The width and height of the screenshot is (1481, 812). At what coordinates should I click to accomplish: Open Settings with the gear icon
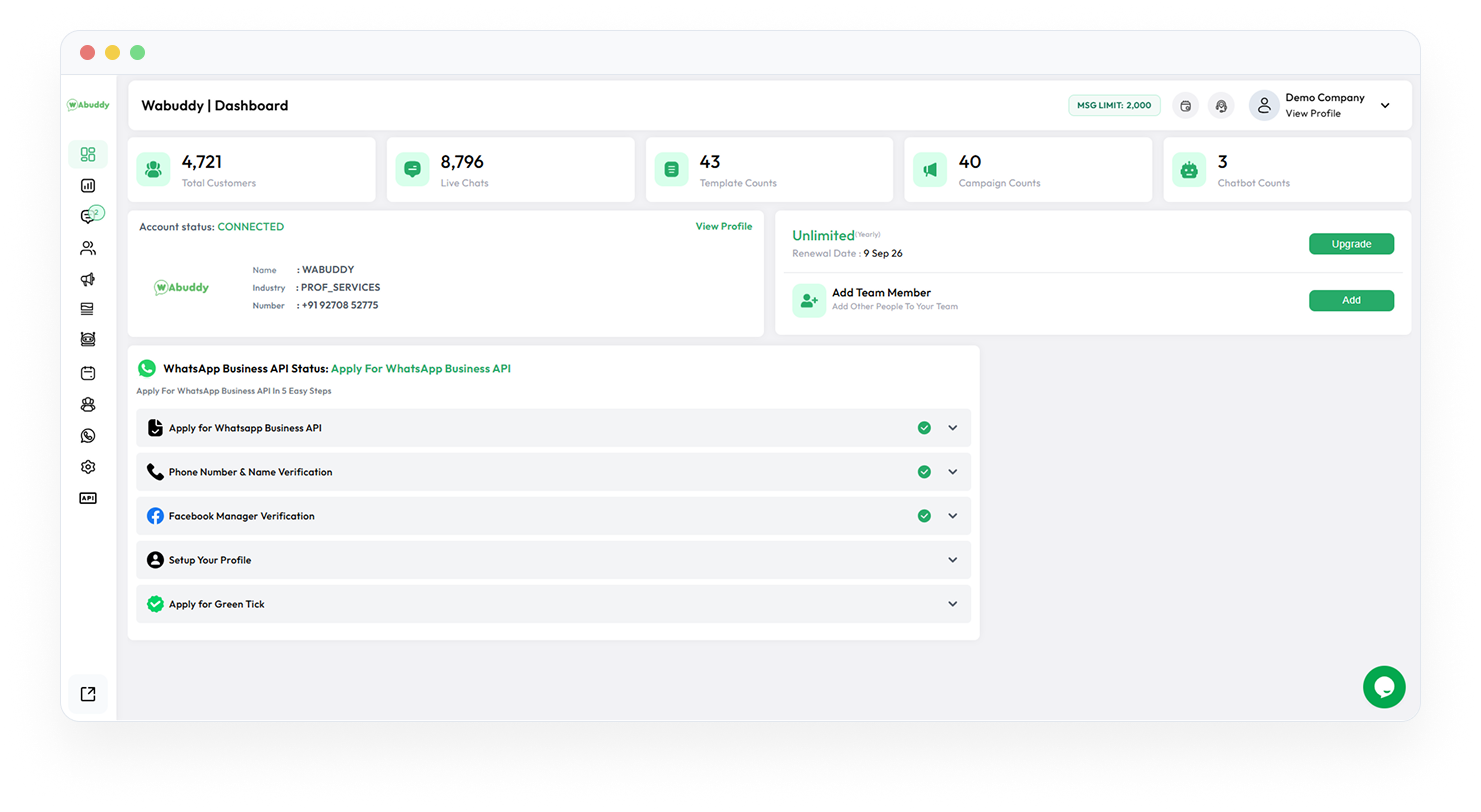pyautogui.click(x=88, y=466)
